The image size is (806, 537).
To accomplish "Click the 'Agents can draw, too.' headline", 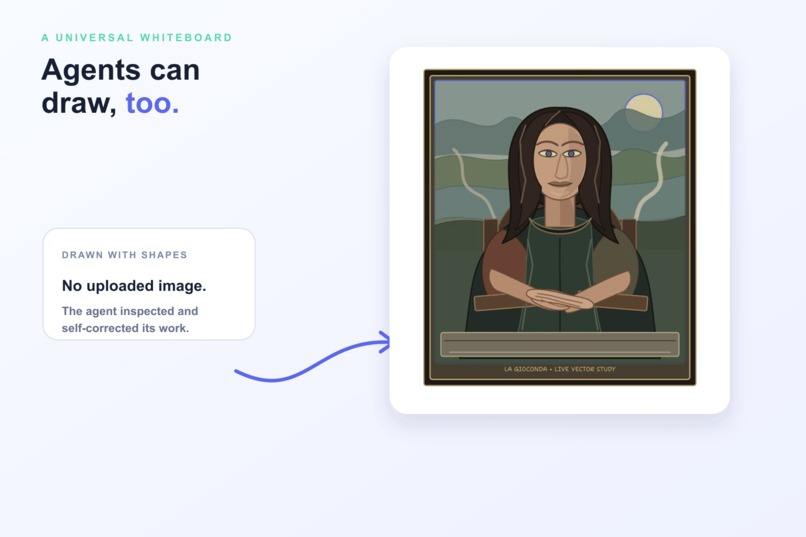I will click(x=121, y=86).
